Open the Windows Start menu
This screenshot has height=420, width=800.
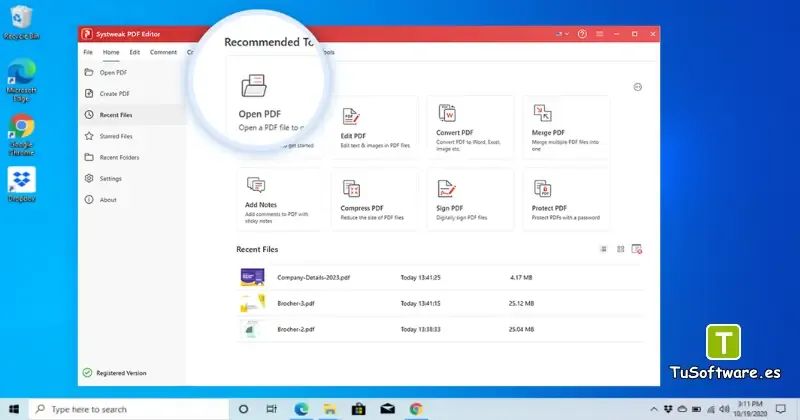coord(14,409)
